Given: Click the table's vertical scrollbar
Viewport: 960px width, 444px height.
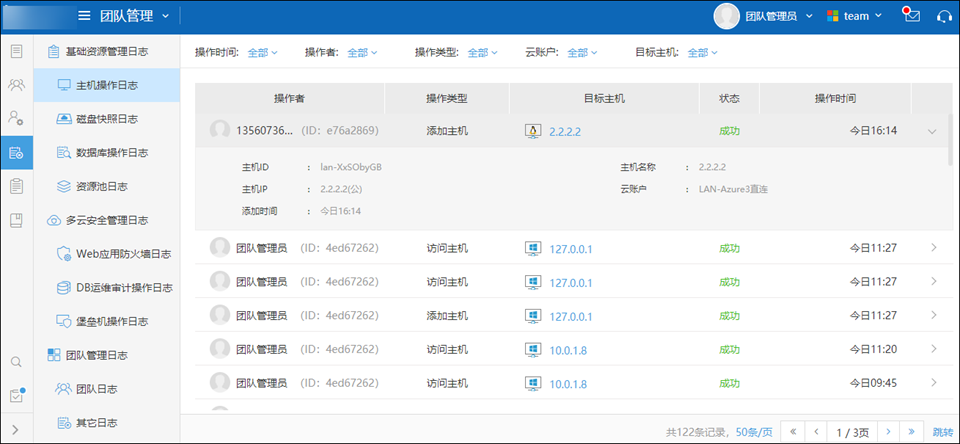Looking at the screenshot, I should coord(950,140).
